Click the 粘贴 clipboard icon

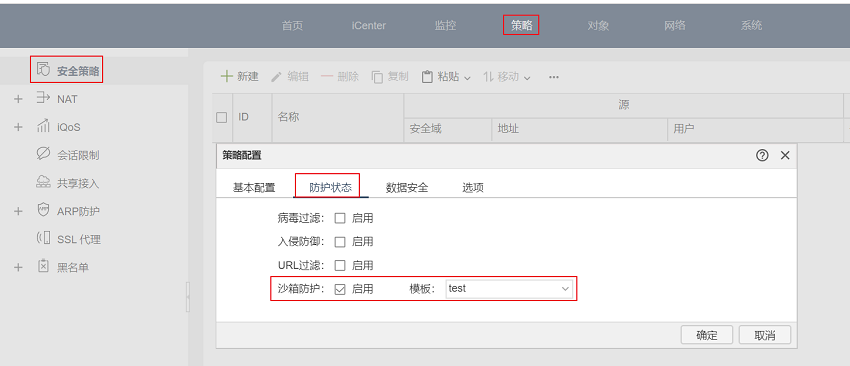[427, 76]
